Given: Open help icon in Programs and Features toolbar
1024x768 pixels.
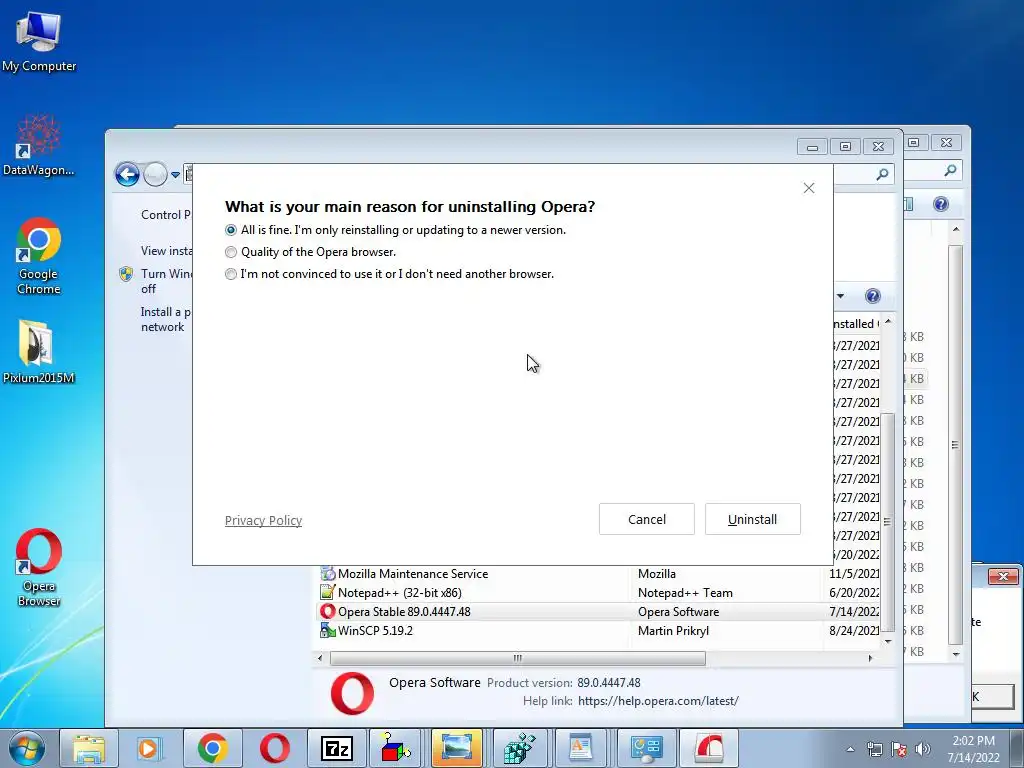Looking at the screenshot, I should 872,296.
